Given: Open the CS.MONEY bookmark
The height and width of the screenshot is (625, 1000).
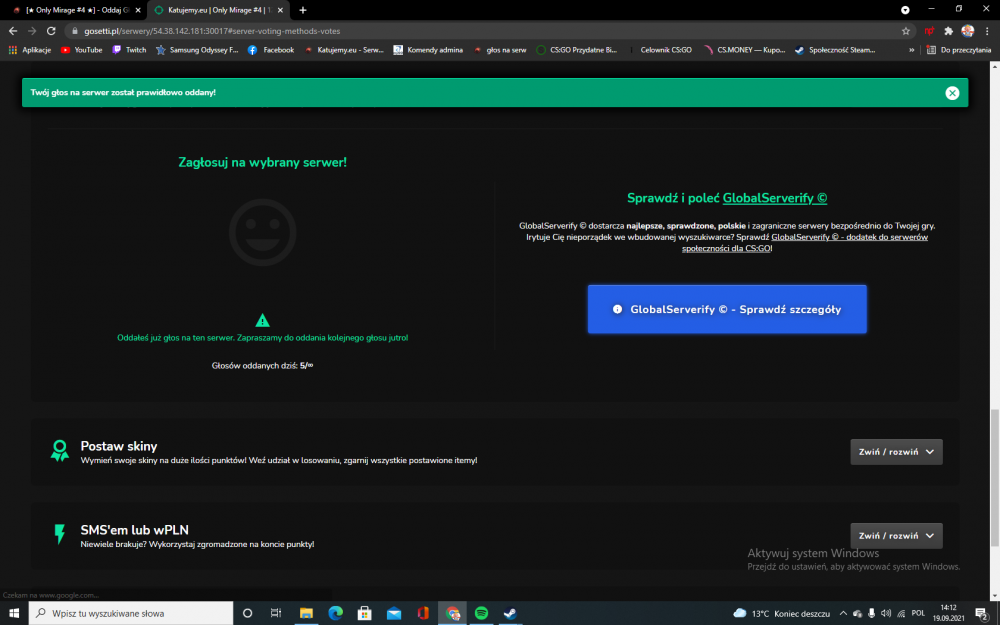Looking at the screenshot, I should 744,50.
